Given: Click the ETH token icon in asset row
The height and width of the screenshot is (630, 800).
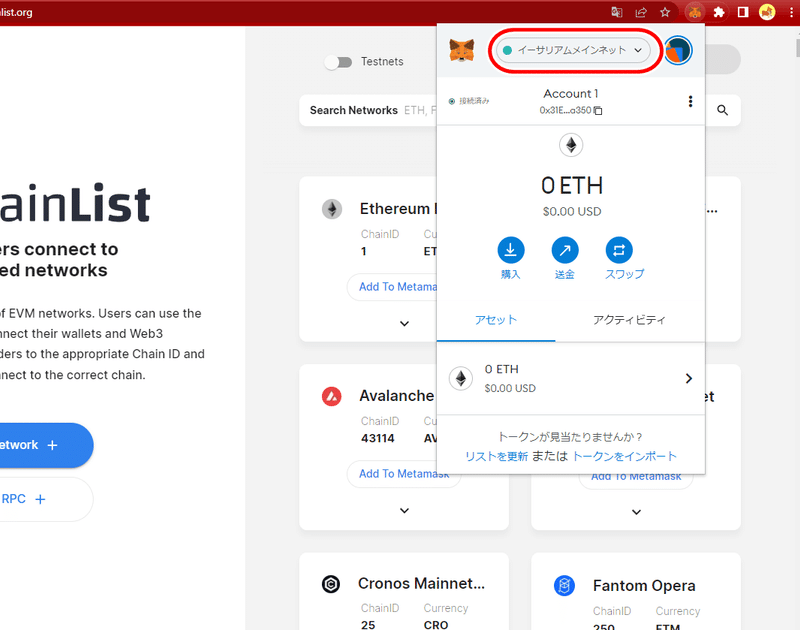Looking at the screenshot, I should click(x=461, y=379).
